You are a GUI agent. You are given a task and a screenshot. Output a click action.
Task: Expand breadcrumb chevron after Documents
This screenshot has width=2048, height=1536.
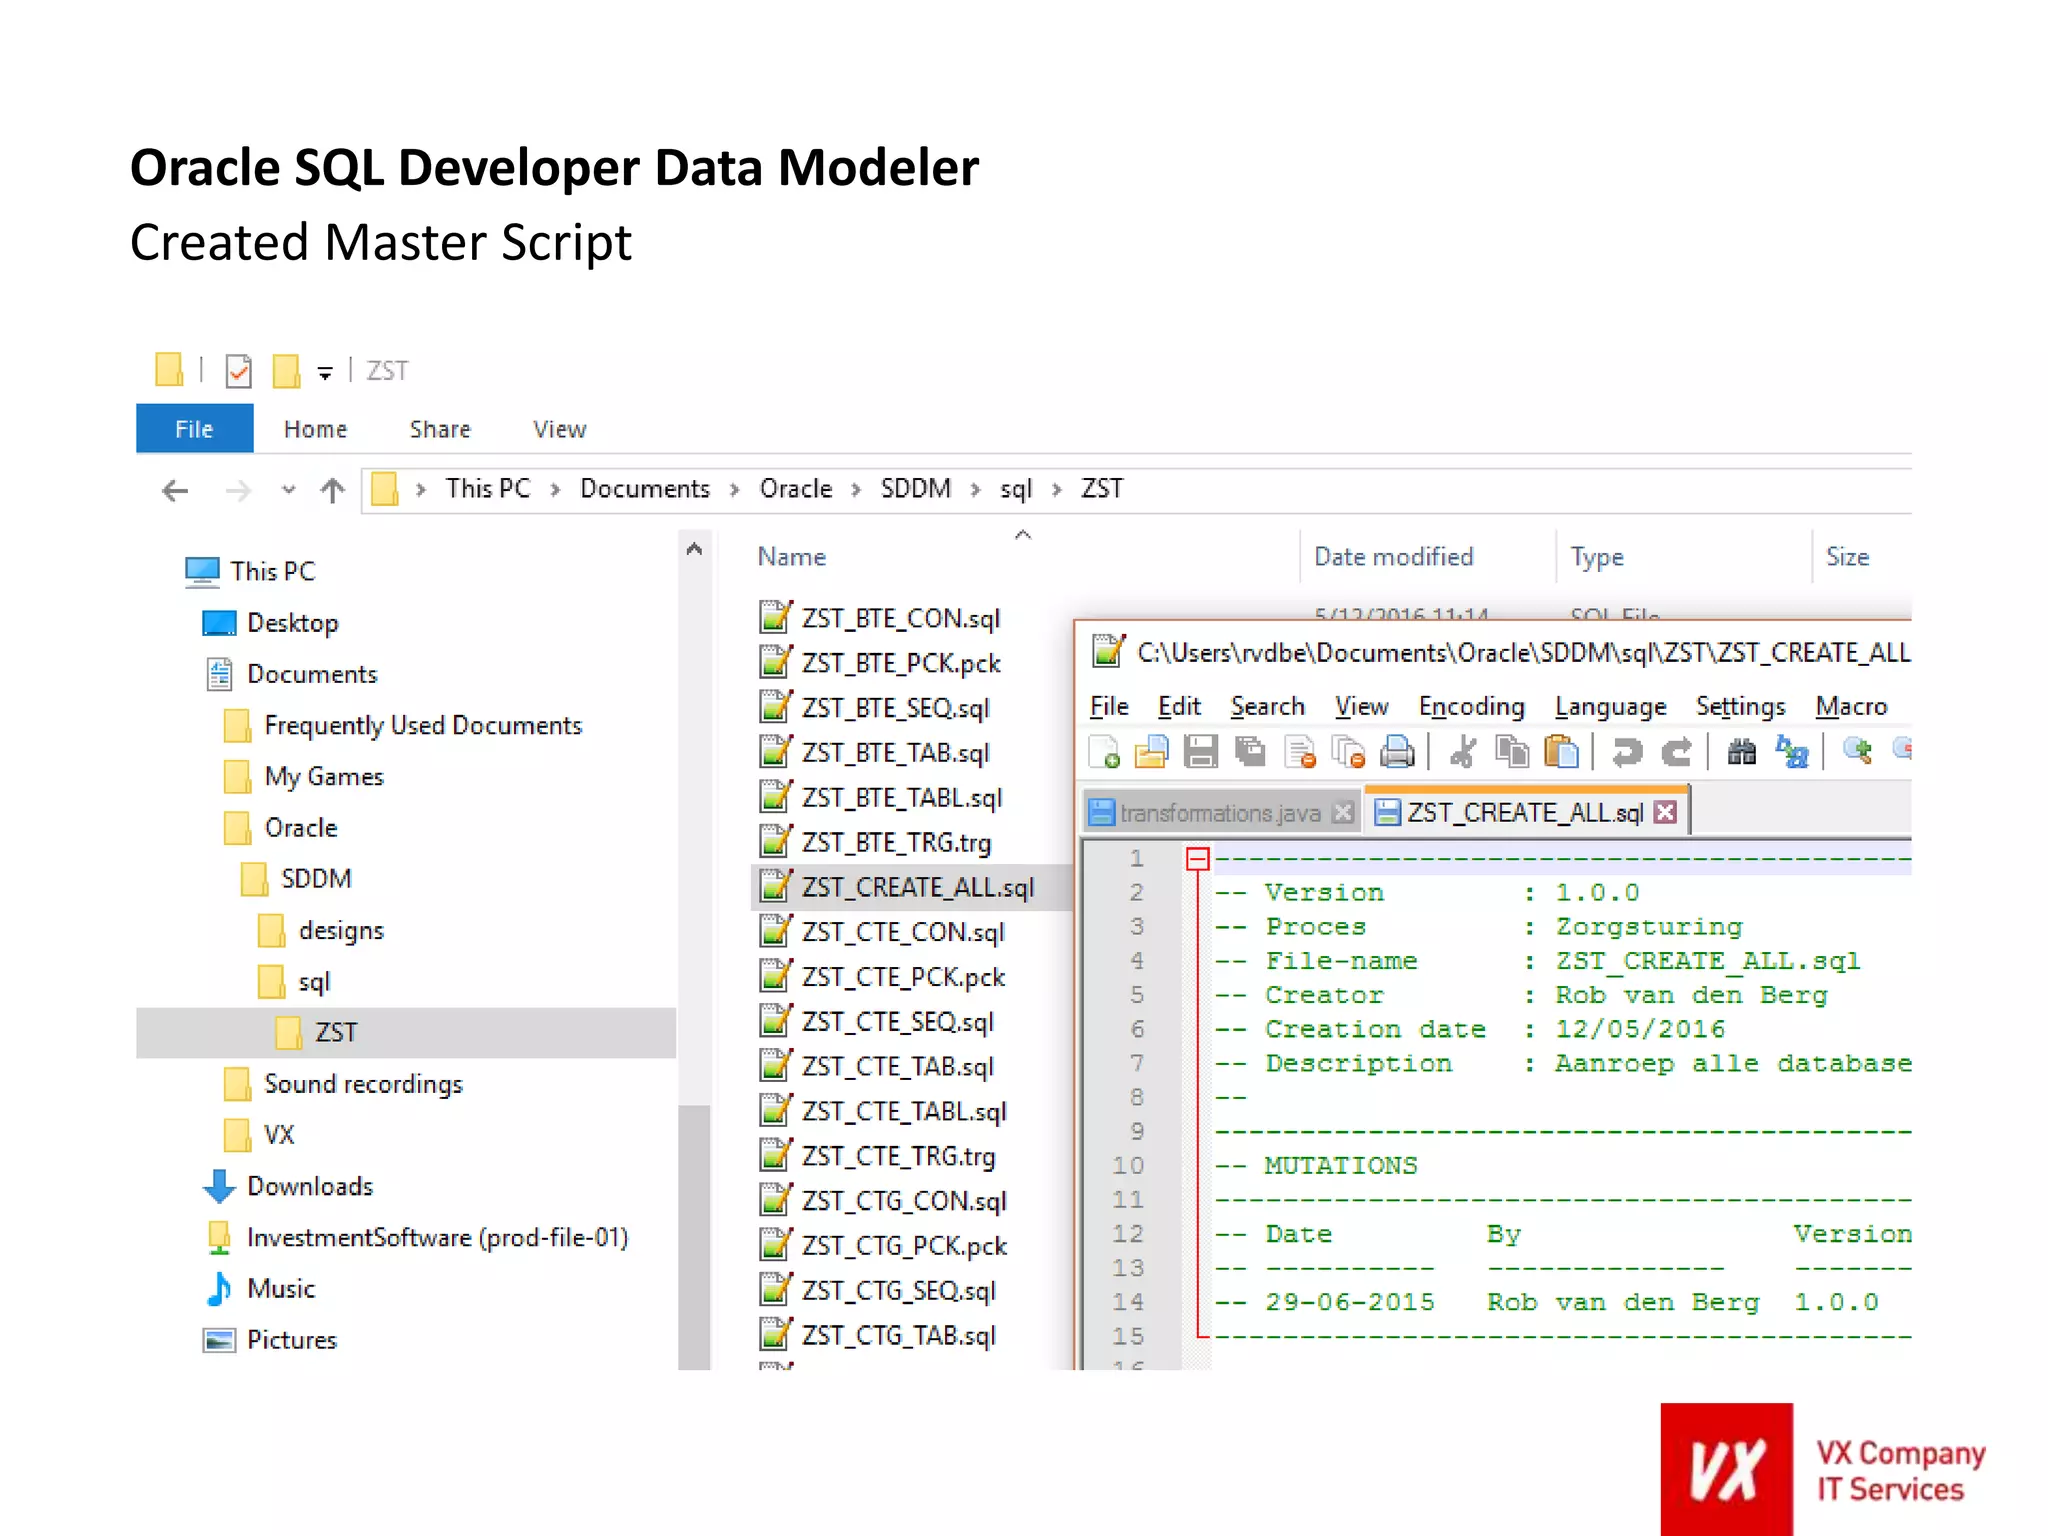(734, 490)
